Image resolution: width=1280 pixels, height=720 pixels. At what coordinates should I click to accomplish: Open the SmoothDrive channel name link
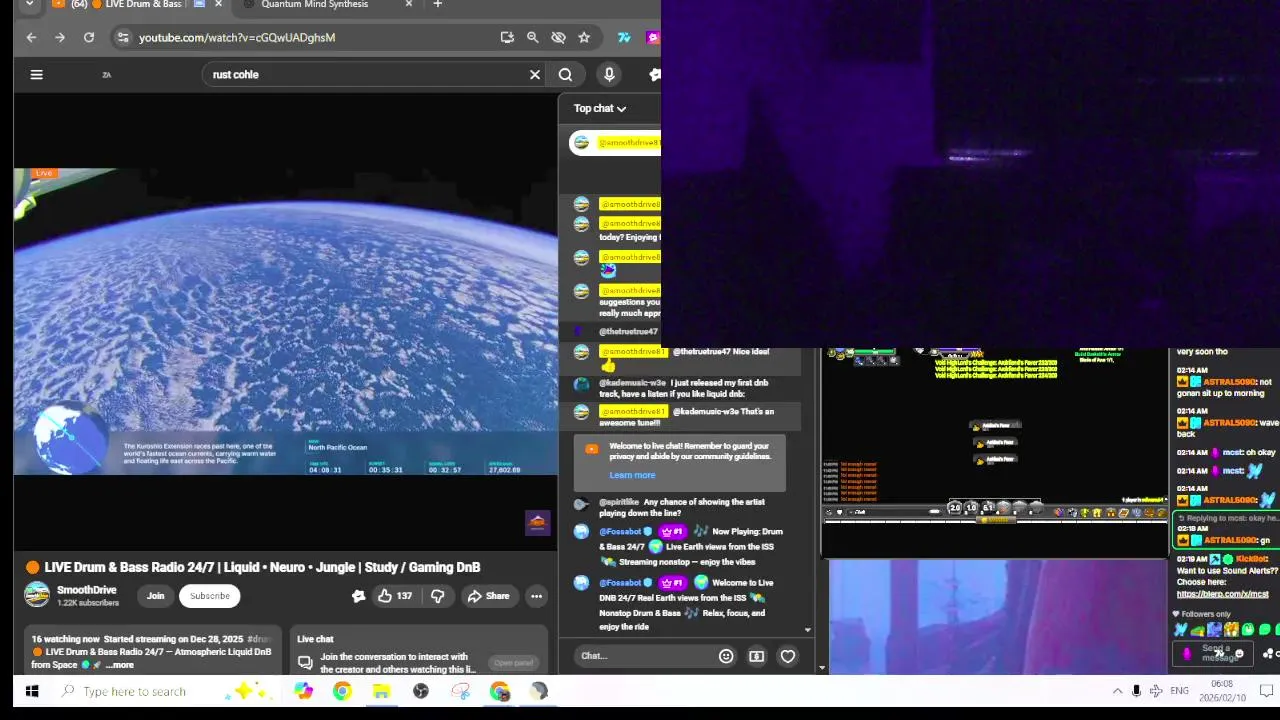point(86,590)
